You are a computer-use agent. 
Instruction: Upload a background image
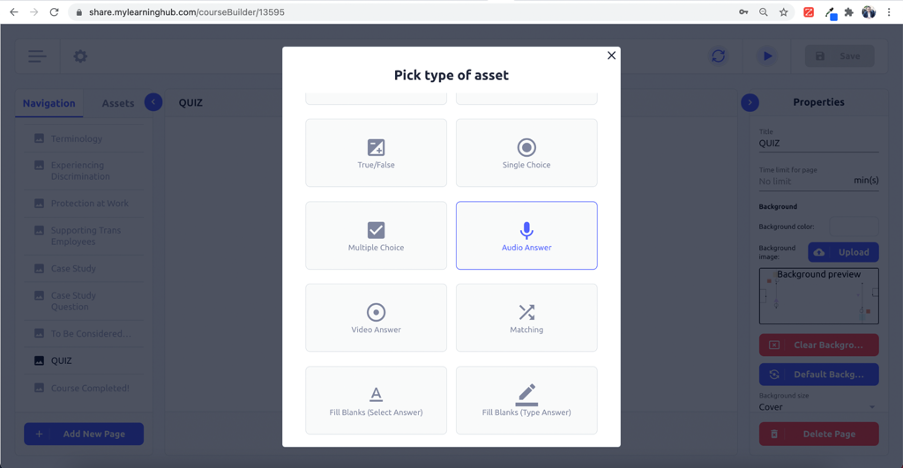pos(843,252)
